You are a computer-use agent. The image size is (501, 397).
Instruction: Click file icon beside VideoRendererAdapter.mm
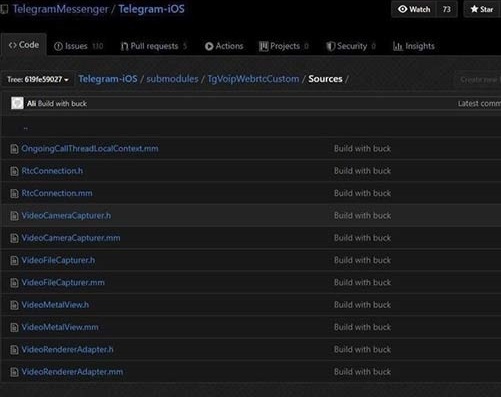tap(14, 372)
